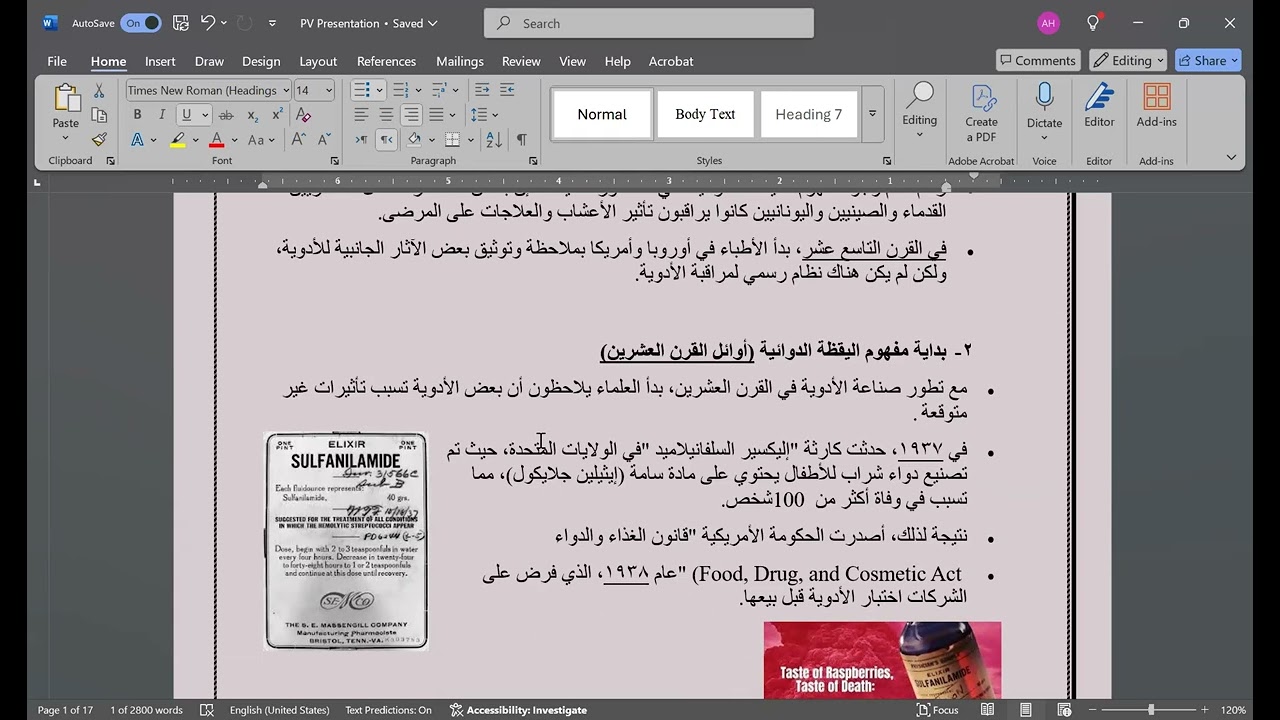Select the Heading 7 style
Image resolution: width=1280 pixels, height=720 pixels.
click(809, 114)
